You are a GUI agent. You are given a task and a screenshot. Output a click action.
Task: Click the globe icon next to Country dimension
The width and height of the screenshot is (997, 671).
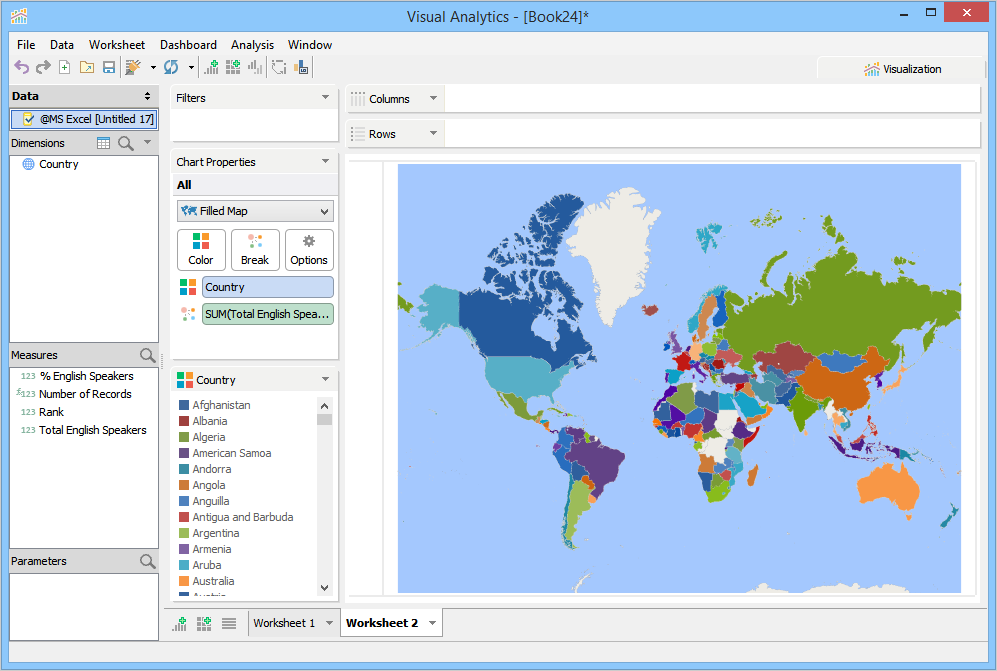tap(29, 164)
